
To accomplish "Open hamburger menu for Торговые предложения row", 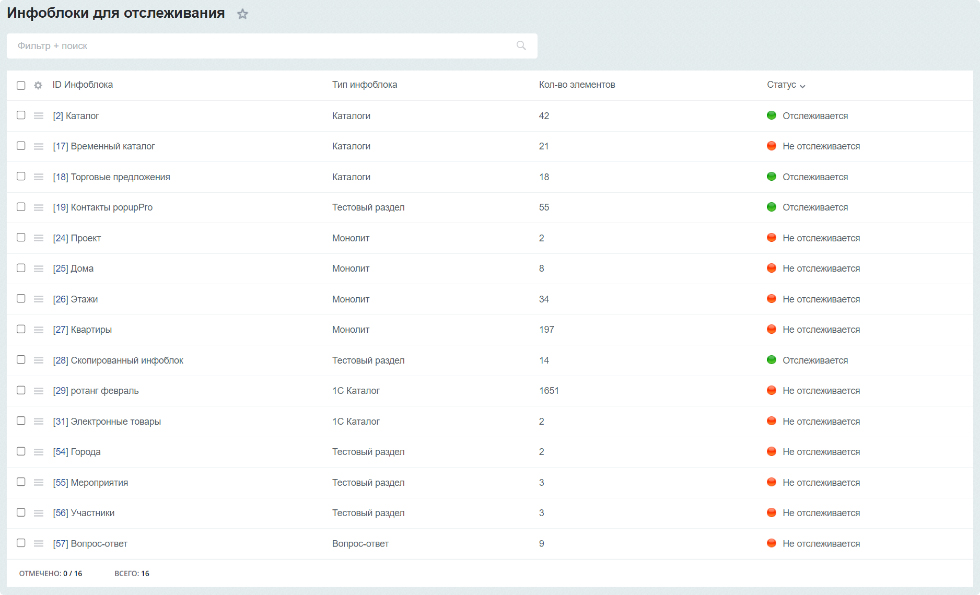I will point(38,177).
